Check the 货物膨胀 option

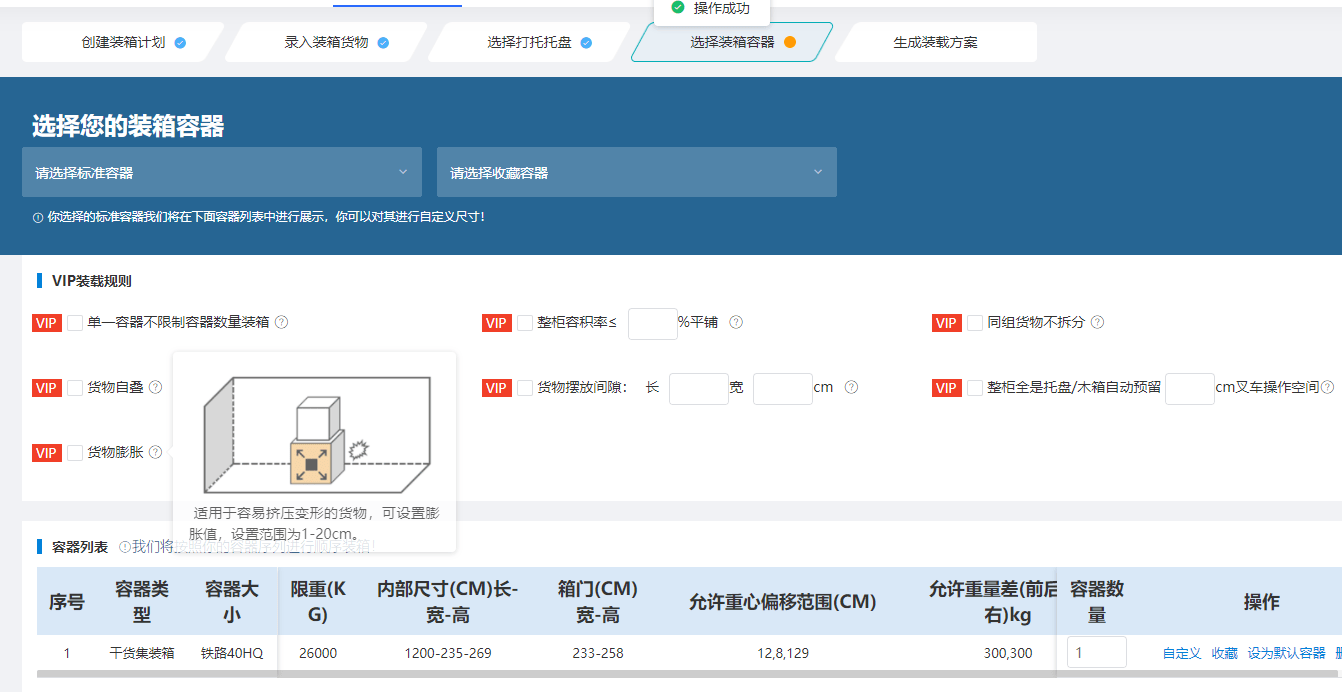coord(75,452)
